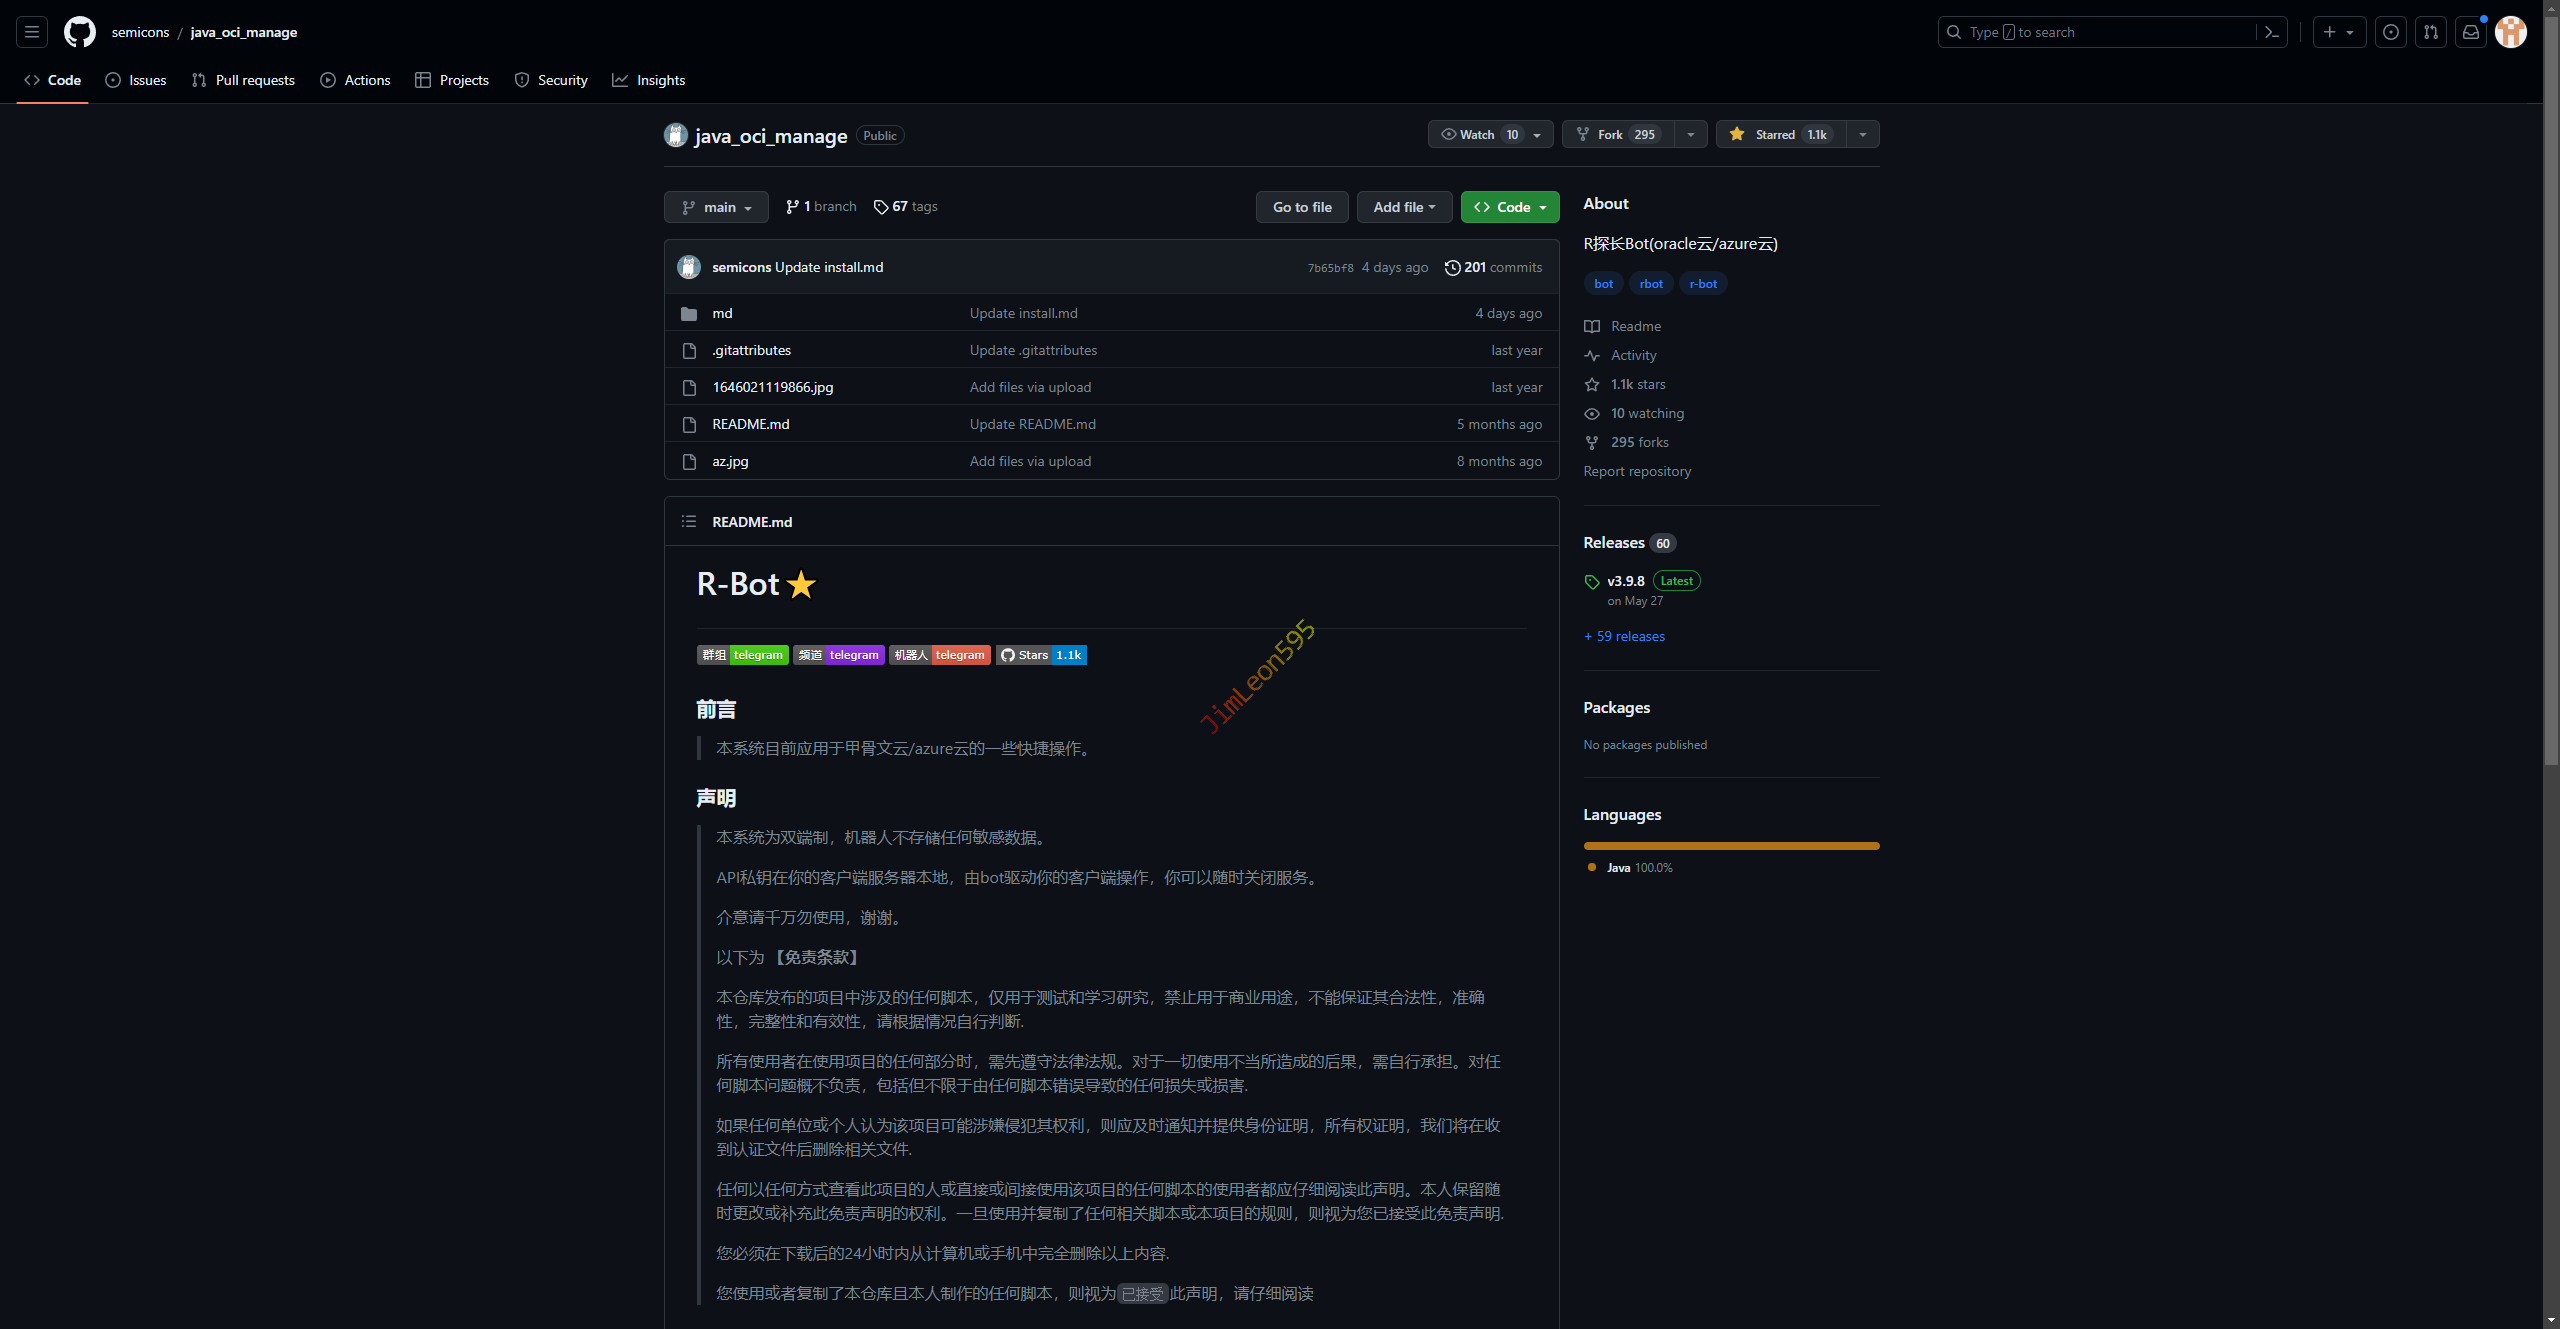2560x1329 pixels.
Task: Open the green Code dropdown
Action: 1509,207
